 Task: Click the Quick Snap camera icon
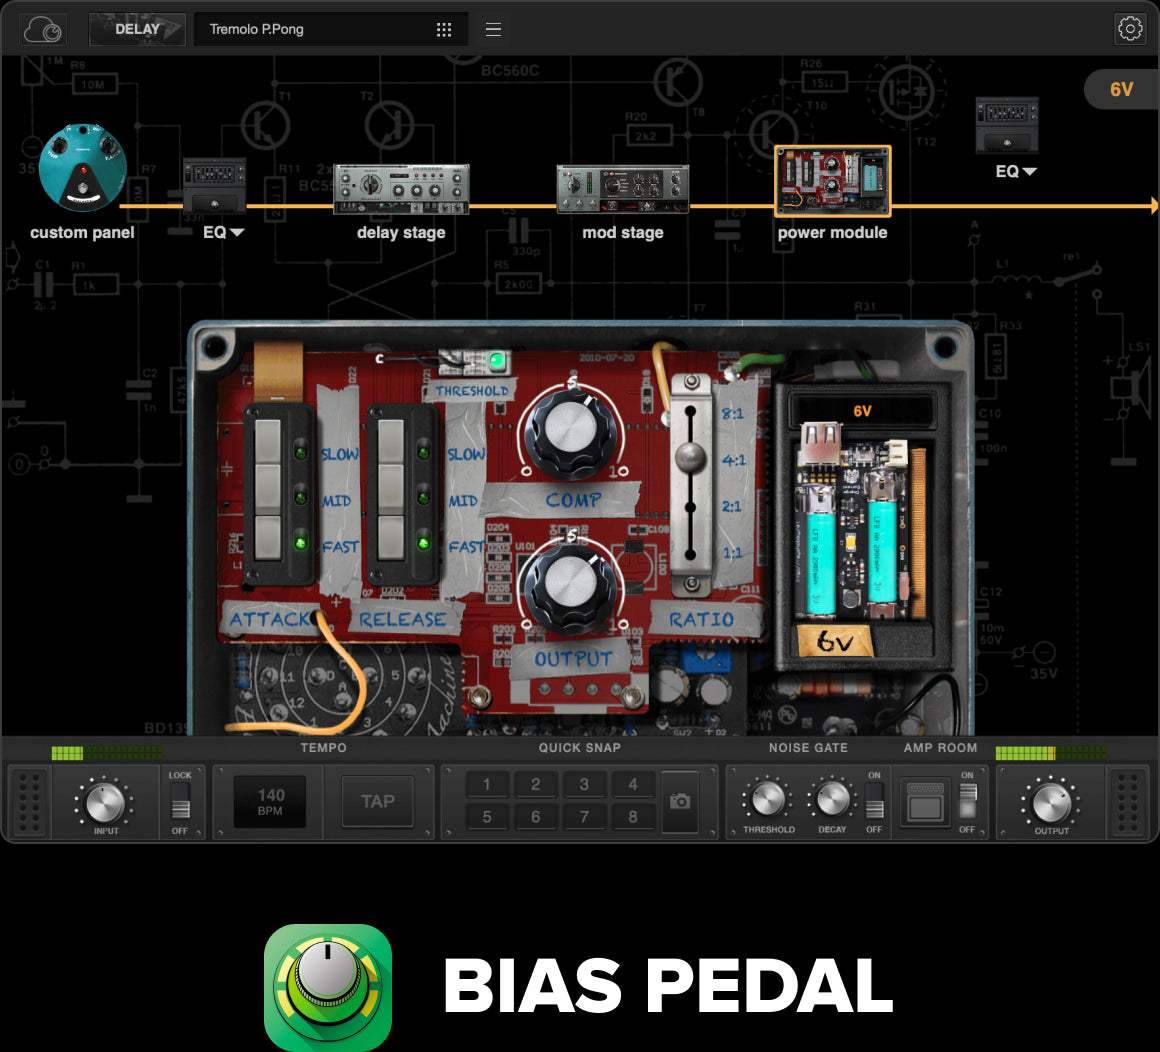680,801
